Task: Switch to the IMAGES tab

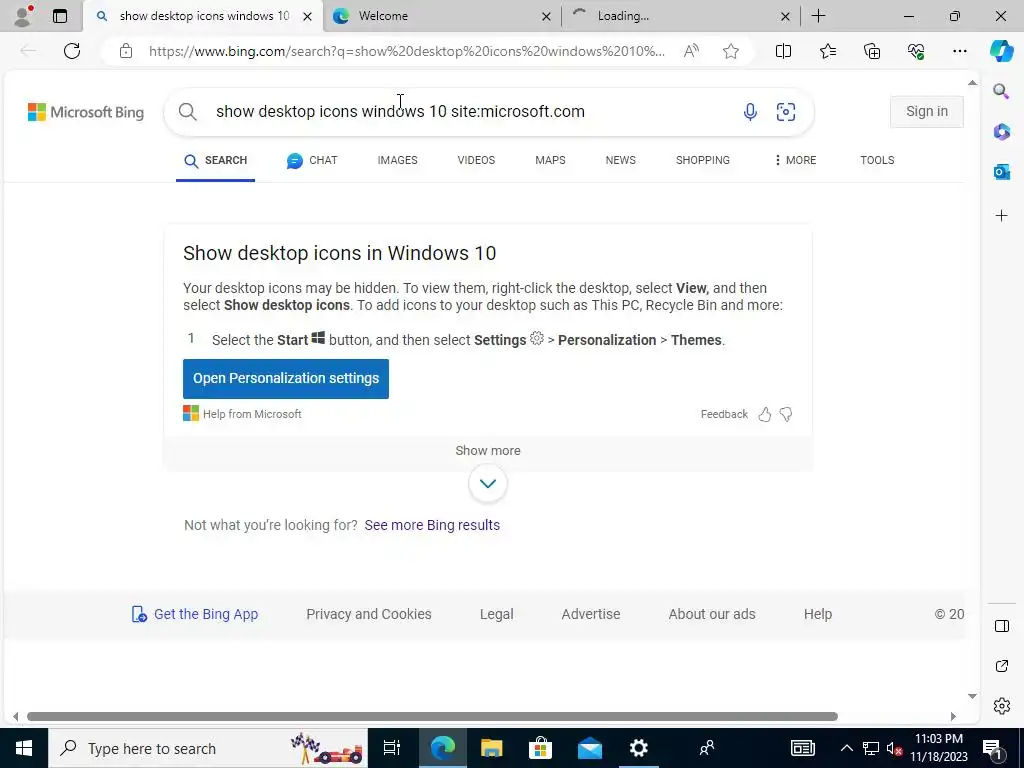Action: [397, 160]
